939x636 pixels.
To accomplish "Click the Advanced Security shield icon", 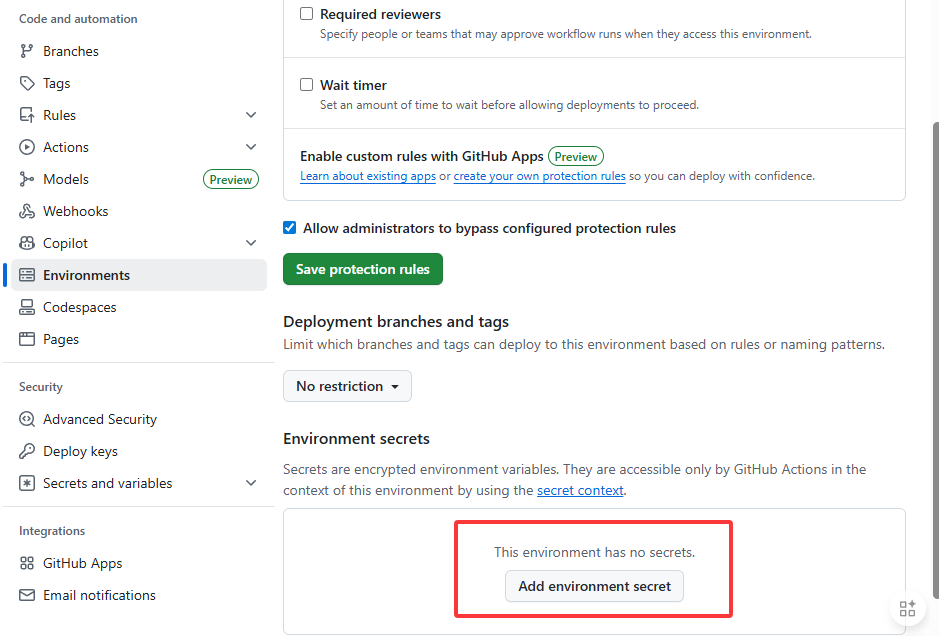I will point(26,419).
